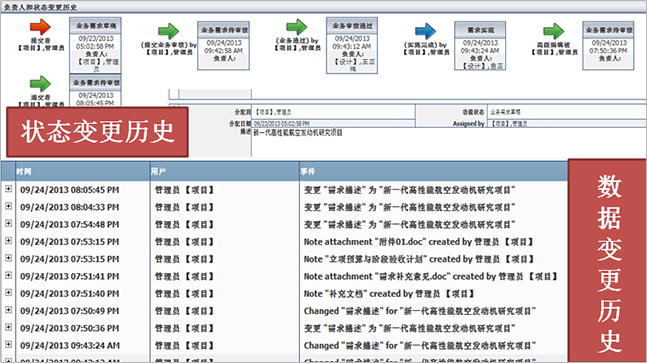Viewport: 647px width, 363px height.
Task: Click the description field 新一代高性能航空发动机研究项目
Action: (x=298, y=133)
